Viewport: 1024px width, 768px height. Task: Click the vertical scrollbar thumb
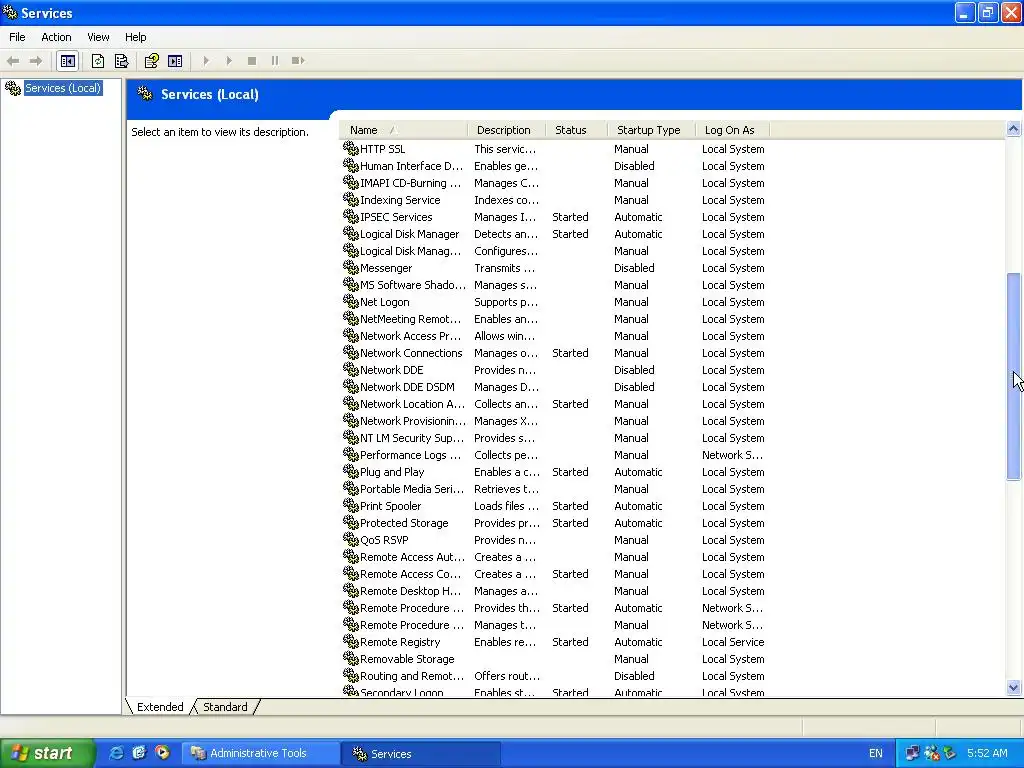point(1013,376)
